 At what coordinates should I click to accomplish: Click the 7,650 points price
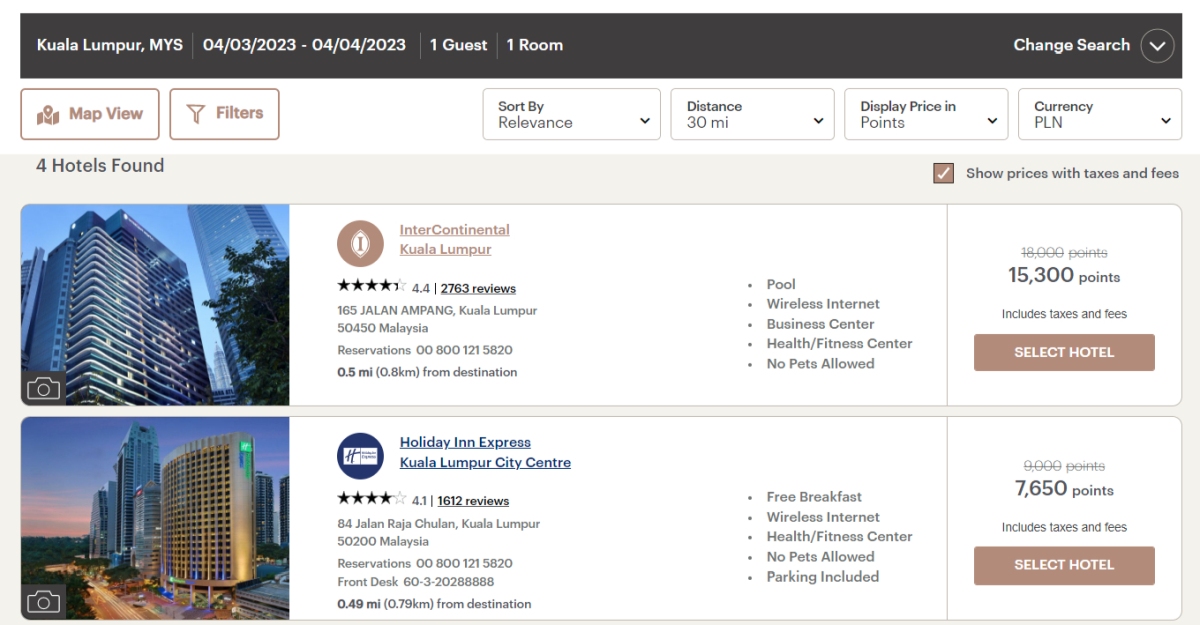[x=1064, y=488]
